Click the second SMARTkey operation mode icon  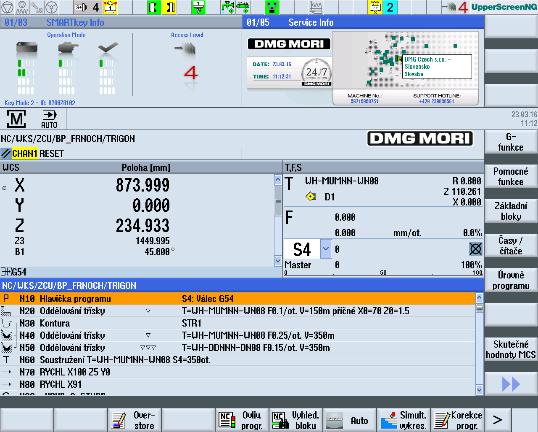click(x=68, y=48)
